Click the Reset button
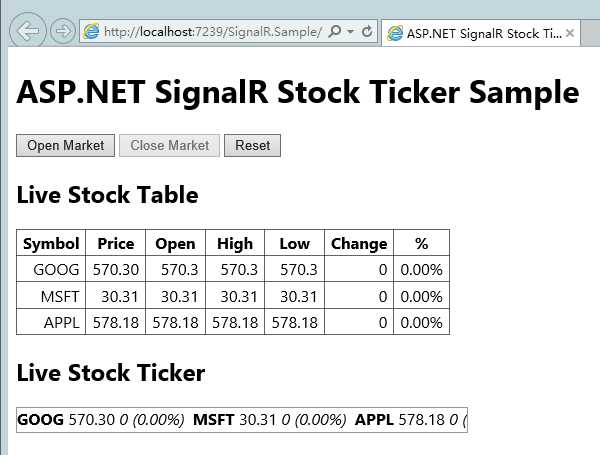Image resolution: width=600 pixels, height=455 pixels. pyautogui.click(x=253, y=145)
